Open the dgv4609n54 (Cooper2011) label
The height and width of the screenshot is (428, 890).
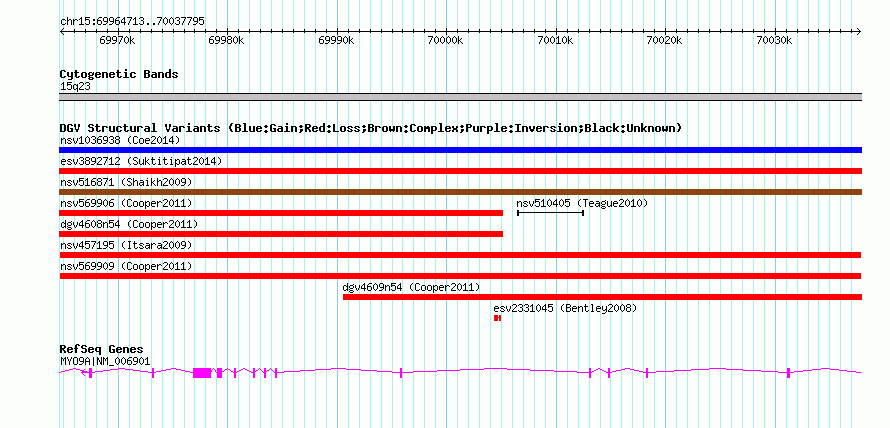pos(412,287)
